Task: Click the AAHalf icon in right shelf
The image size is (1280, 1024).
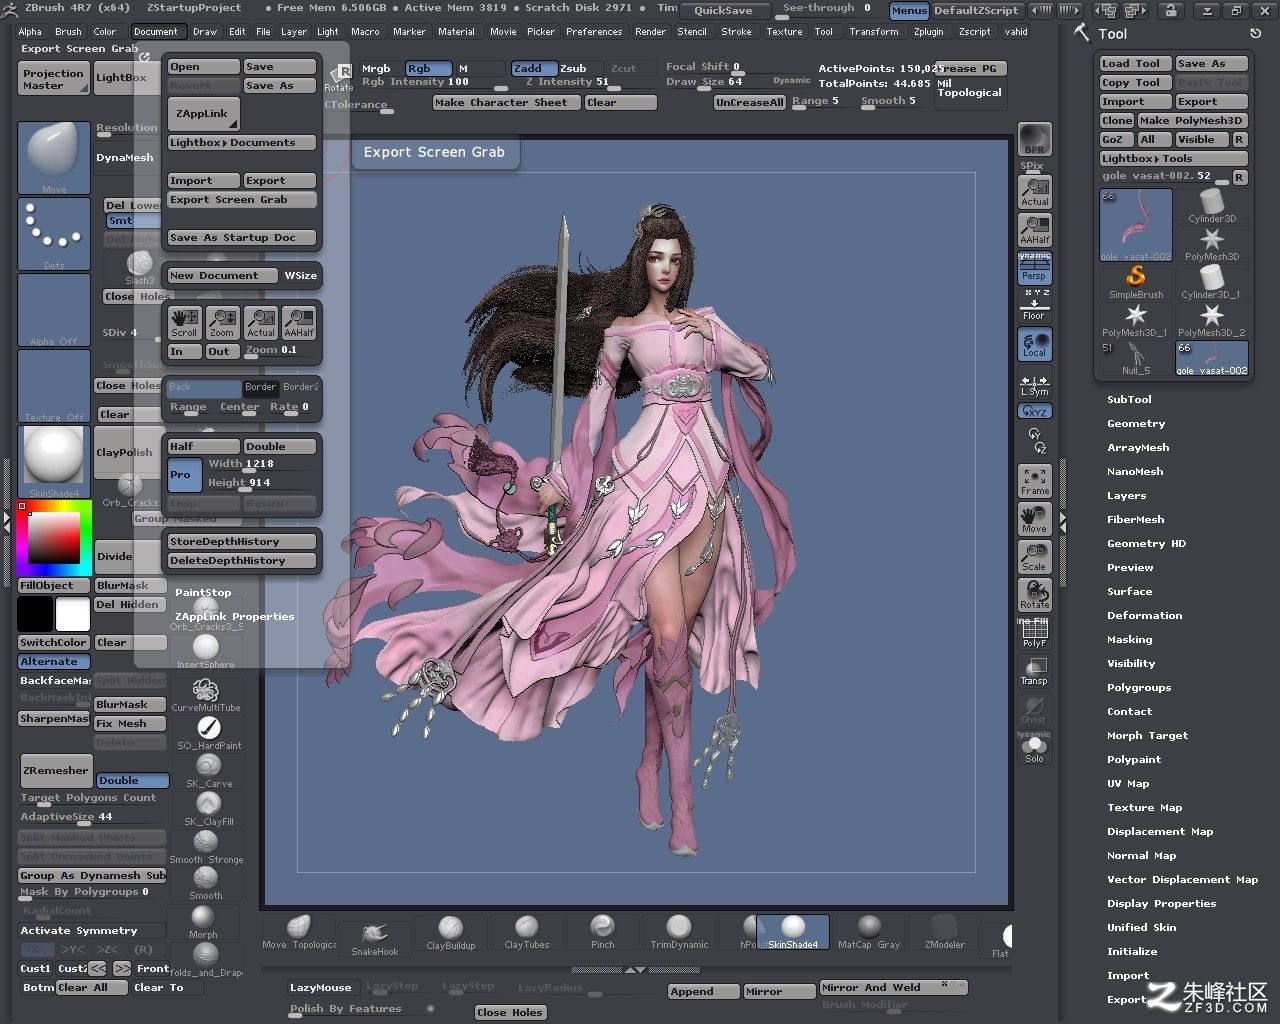Action: (x=1034, y=230)
